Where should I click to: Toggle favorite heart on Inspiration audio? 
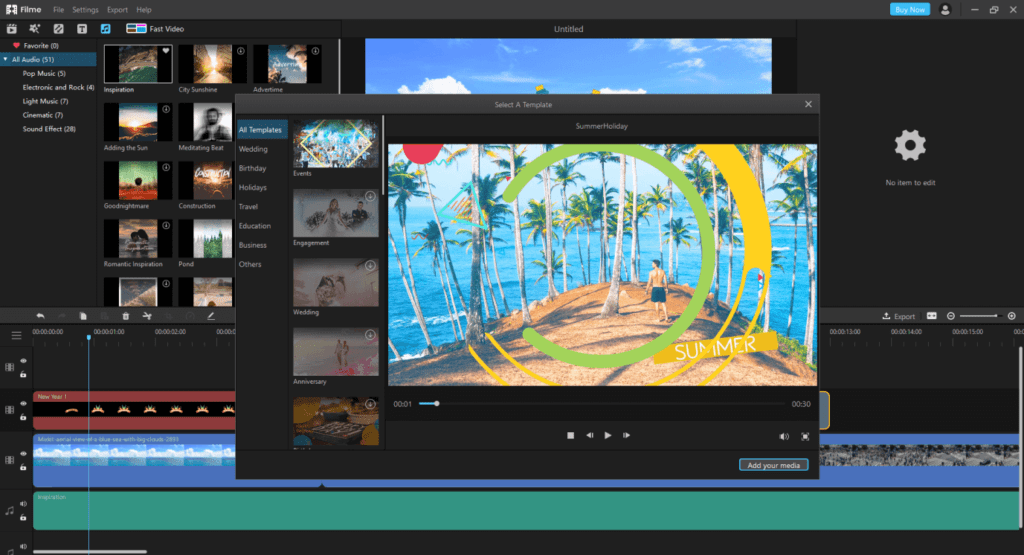[x=167, y=51]
